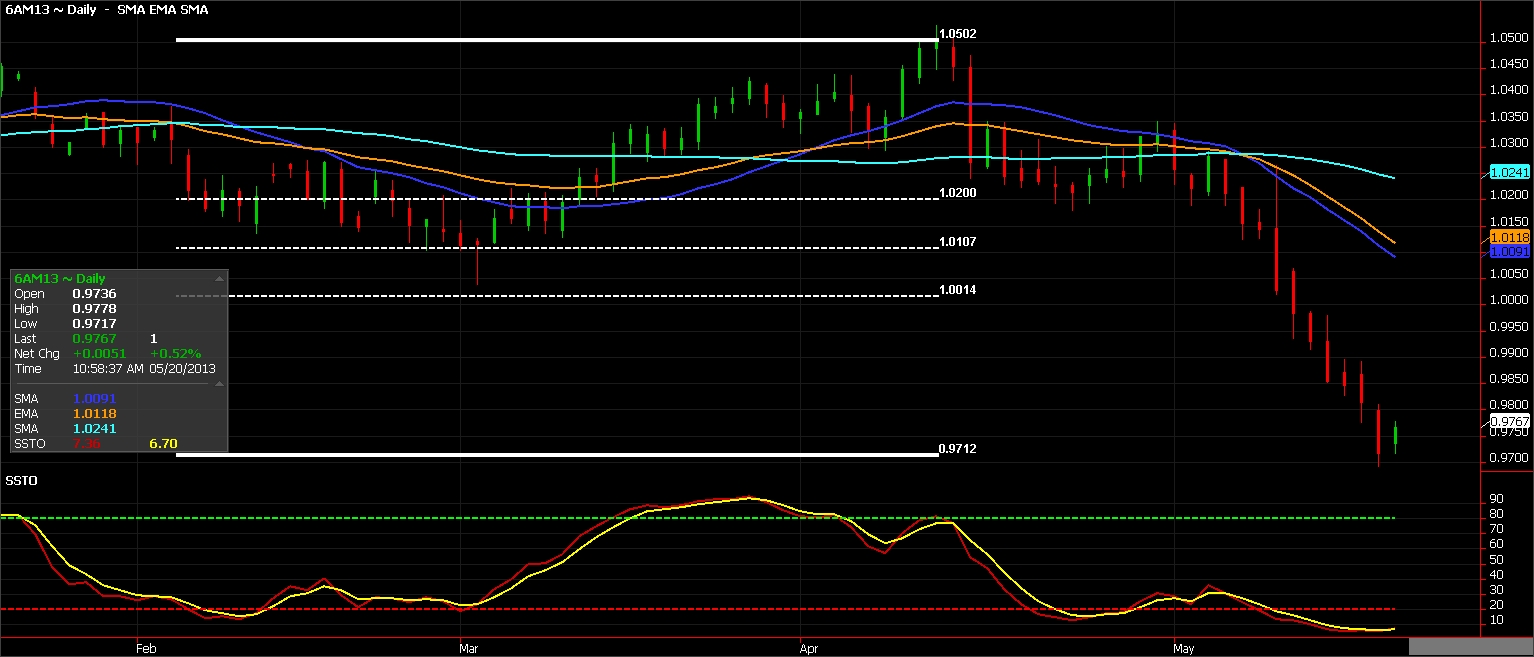The image size is (1534, 657).
Task: Click the Low value 0.9717
Action: [93, 324]
